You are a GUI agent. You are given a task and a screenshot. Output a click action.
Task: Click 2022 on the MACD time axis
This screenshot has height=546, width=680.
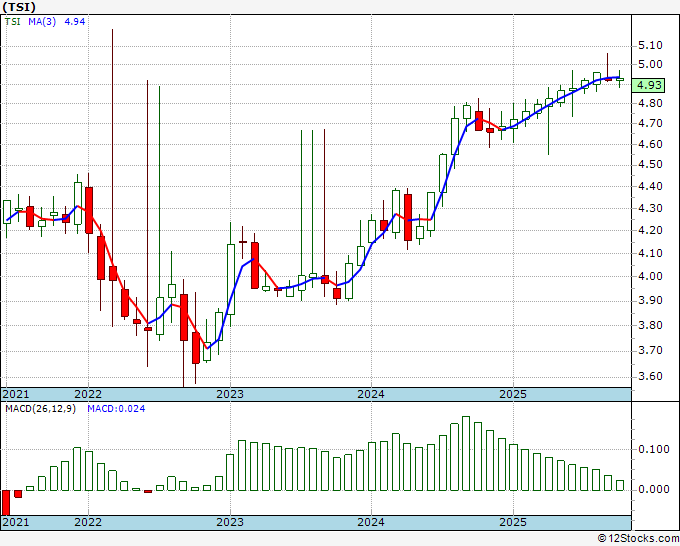point(88,522)
